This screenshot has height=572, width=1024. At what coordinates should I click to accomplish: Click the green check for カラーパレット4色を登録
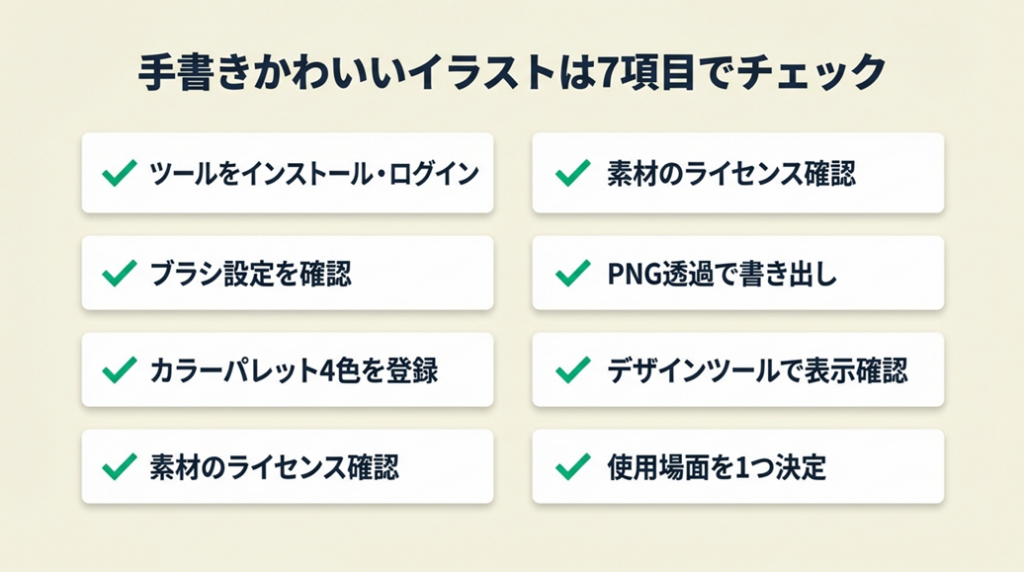(x=119, y=370)
